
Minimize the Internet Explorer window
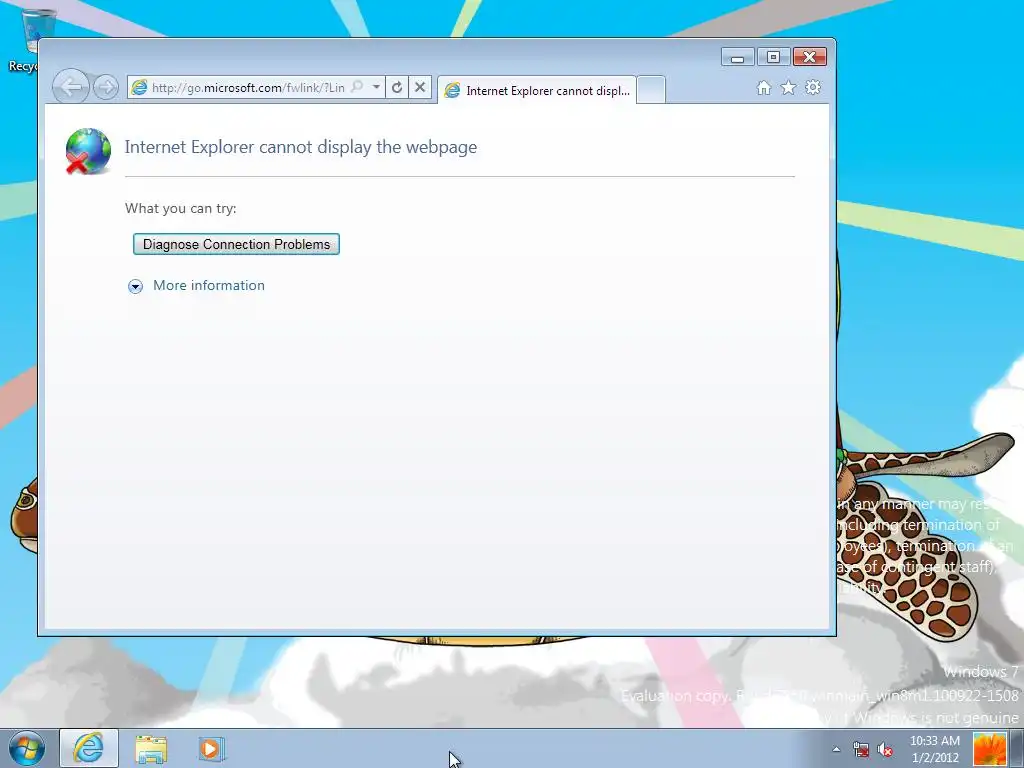click(x=737, y=57)
